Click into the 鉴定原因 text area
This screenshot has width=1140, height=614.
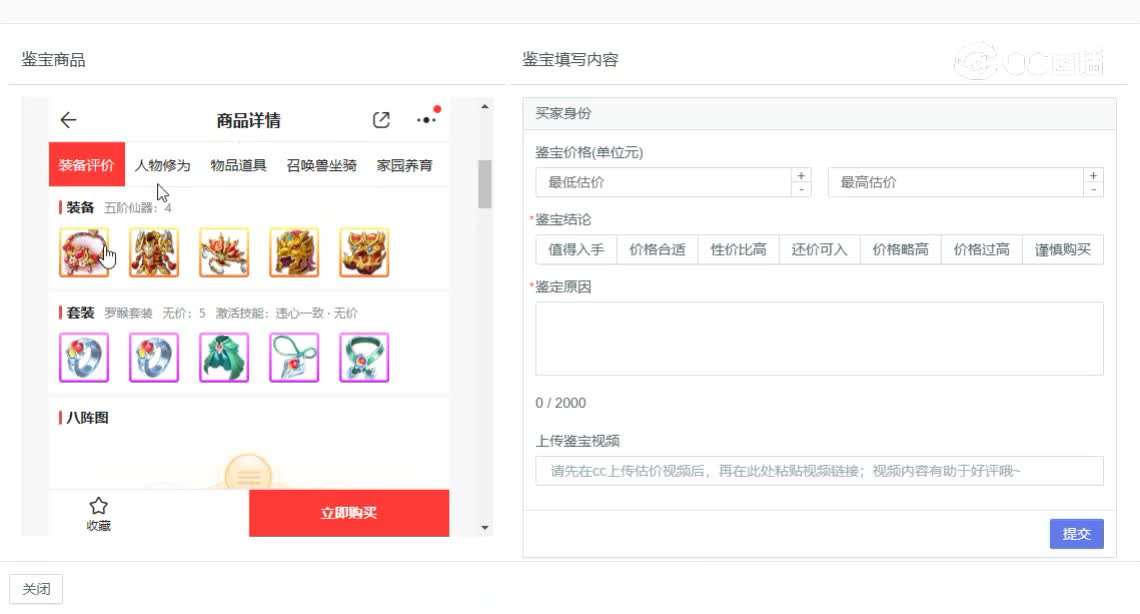tap(819, 339)
